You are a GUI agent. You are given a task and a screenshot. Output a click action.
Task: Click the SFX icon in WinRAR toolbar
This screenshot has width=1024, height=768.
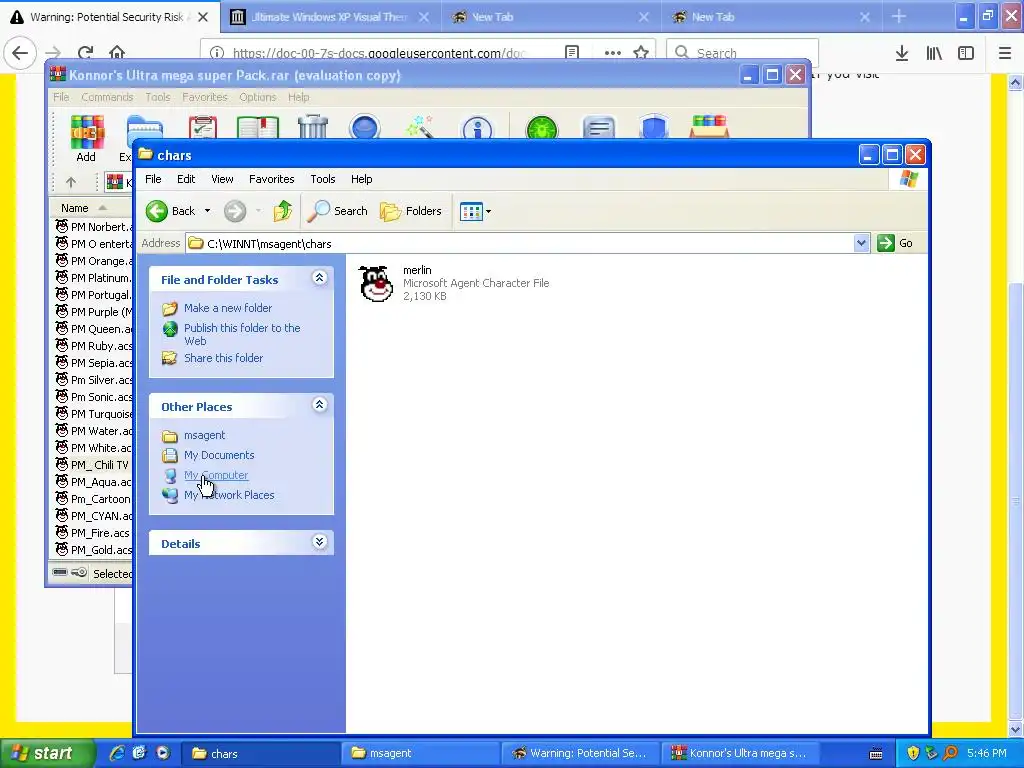tap(709, 126)
